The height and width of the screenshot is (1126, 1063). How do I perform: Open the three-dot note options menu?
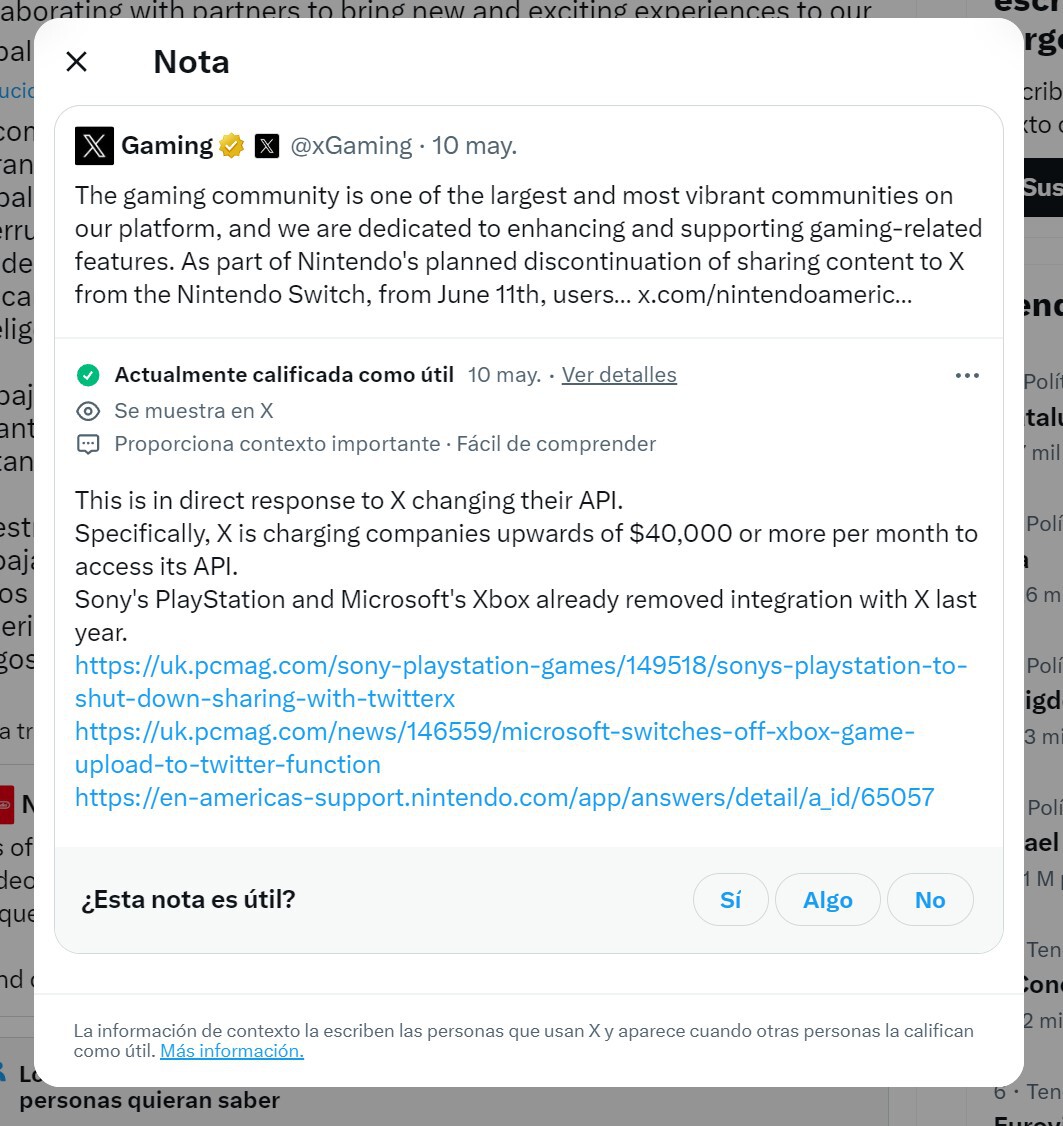point(966,375)
